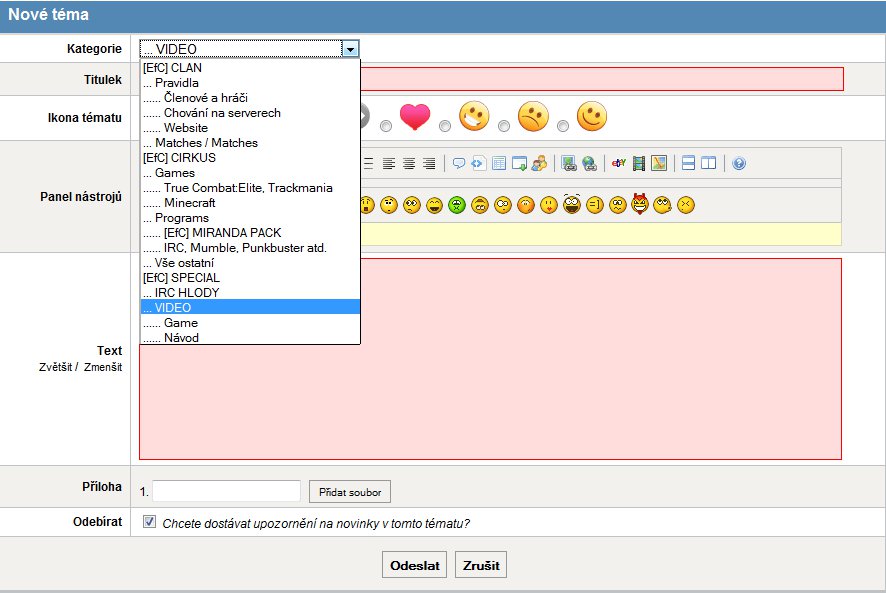Click Přidat soubor button

(350, 492)
